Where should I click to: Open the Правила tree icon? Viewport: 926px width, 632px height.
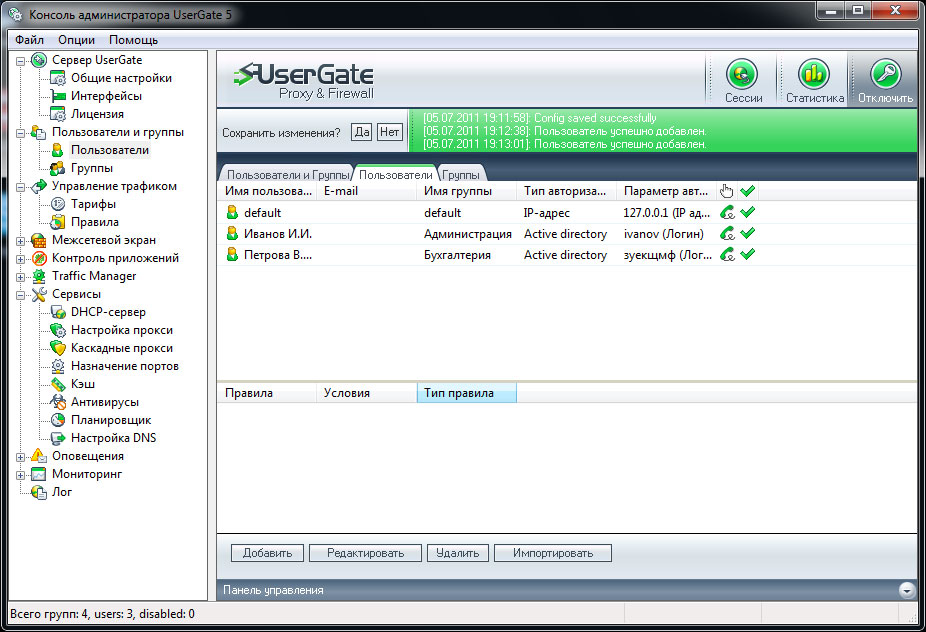pos(58,222)
